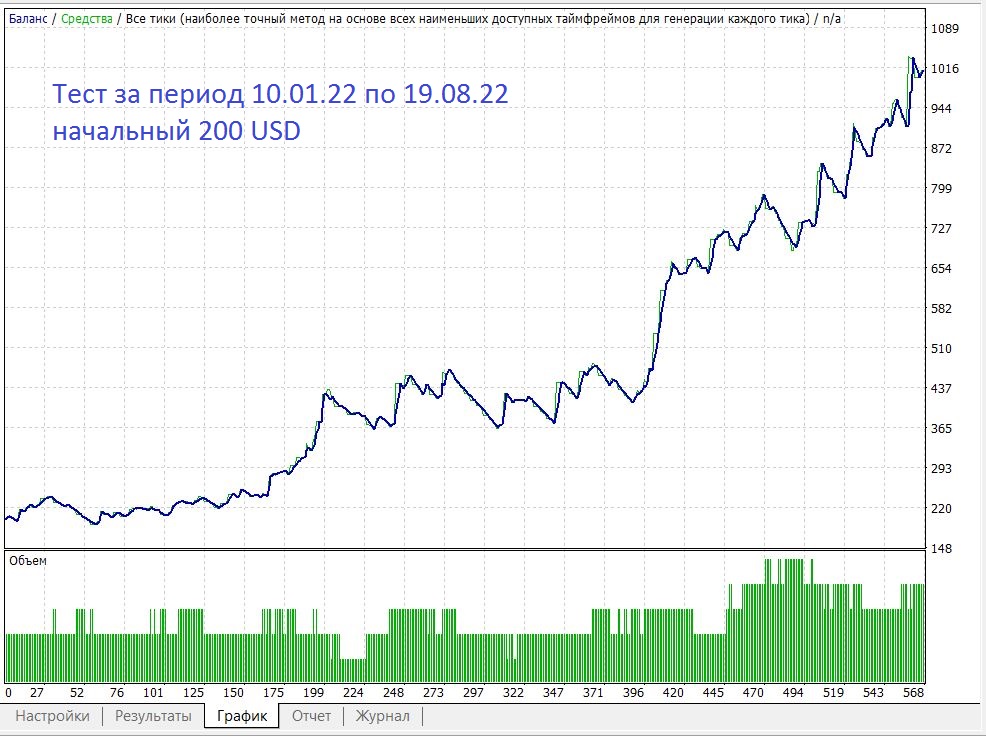Click the 148 axis value

[x=941, y=548]
